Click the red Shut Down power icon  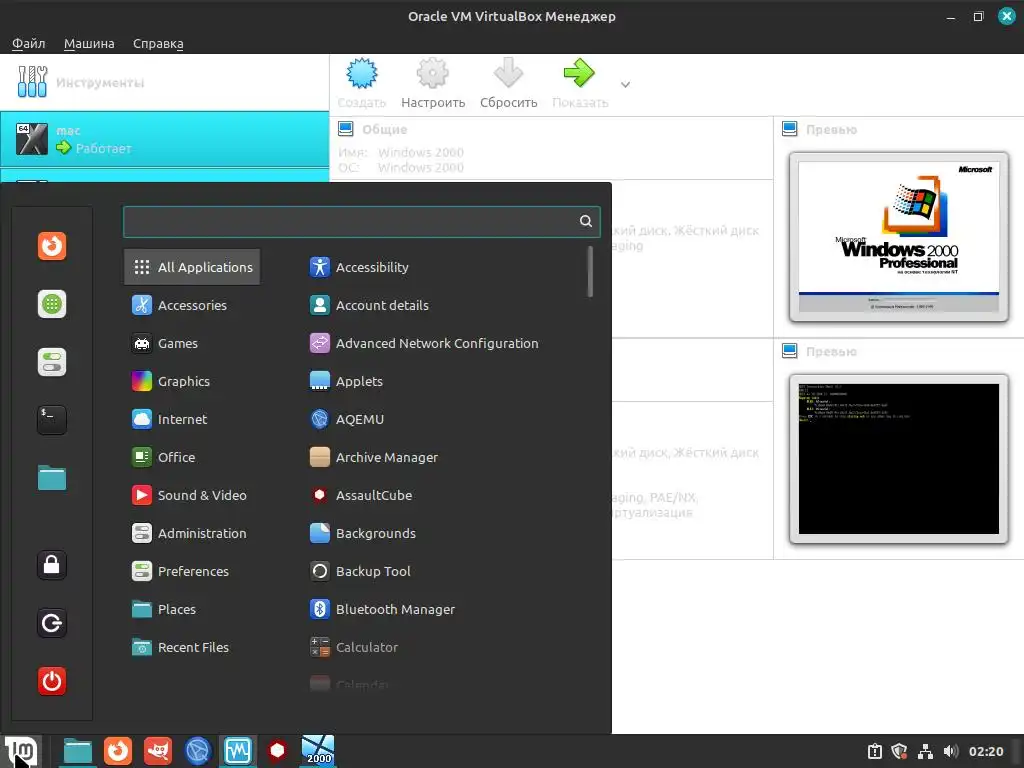pos(52,681)
